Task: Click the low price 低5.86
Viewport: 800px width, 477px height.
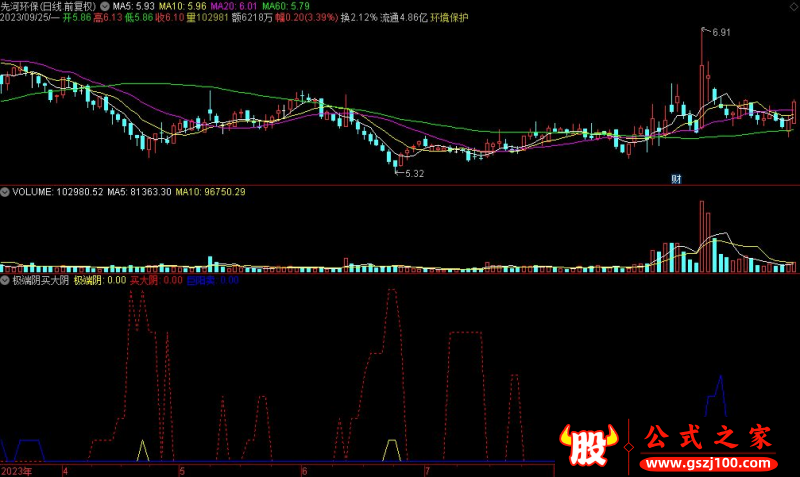Action: tap(139, 18)
